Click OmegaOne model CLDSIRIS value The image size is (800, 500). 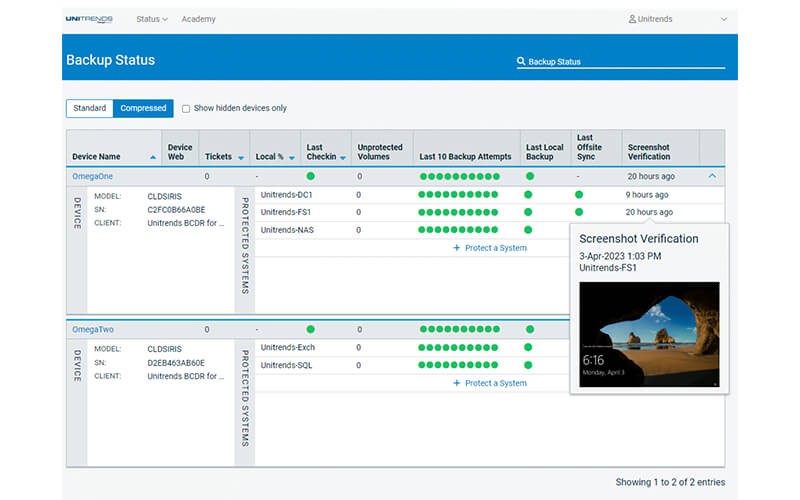coord(164,196)
